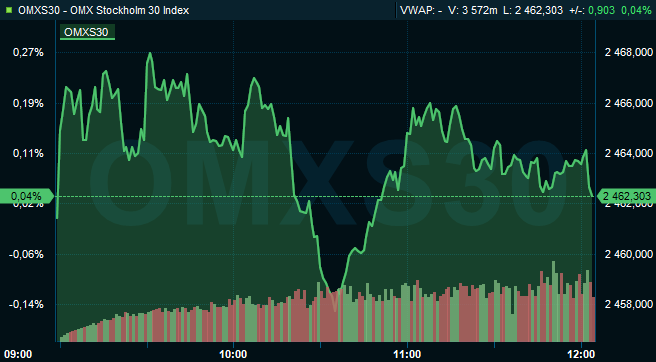Click the 2 468,000 right axis label
The height and width of the screenshot is (362, 656).
pyautogui.click(x=629, y=53)
